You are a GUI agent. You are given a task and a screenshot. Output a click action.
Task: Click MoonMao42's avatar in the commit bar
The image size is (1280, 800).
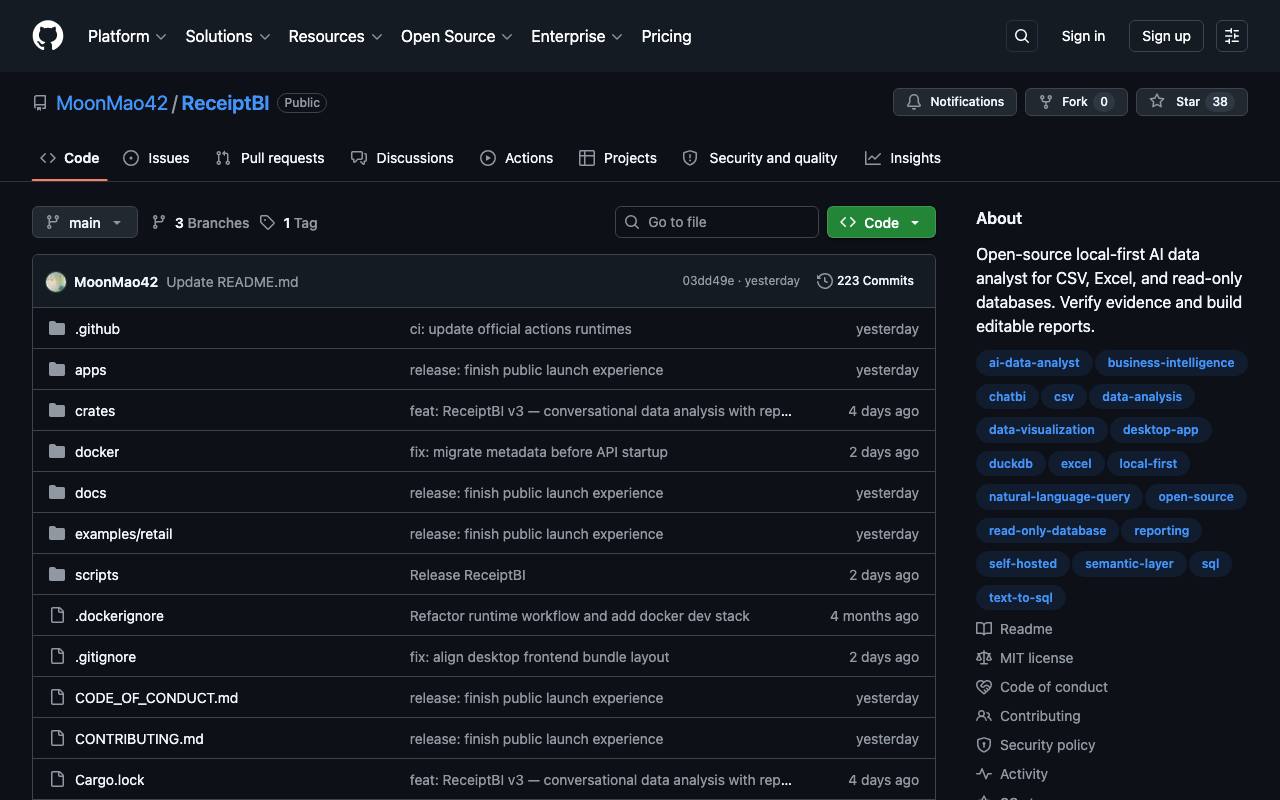click(x=56, y=282)
